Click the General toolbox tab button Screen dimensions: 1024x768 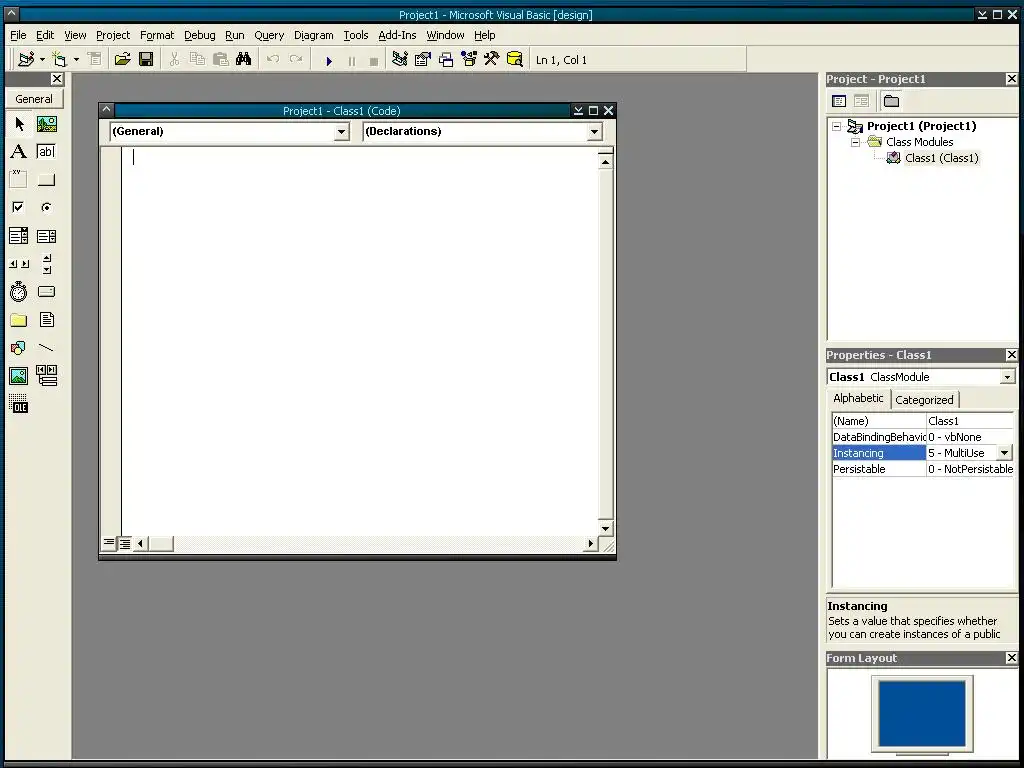coord(34,99)
